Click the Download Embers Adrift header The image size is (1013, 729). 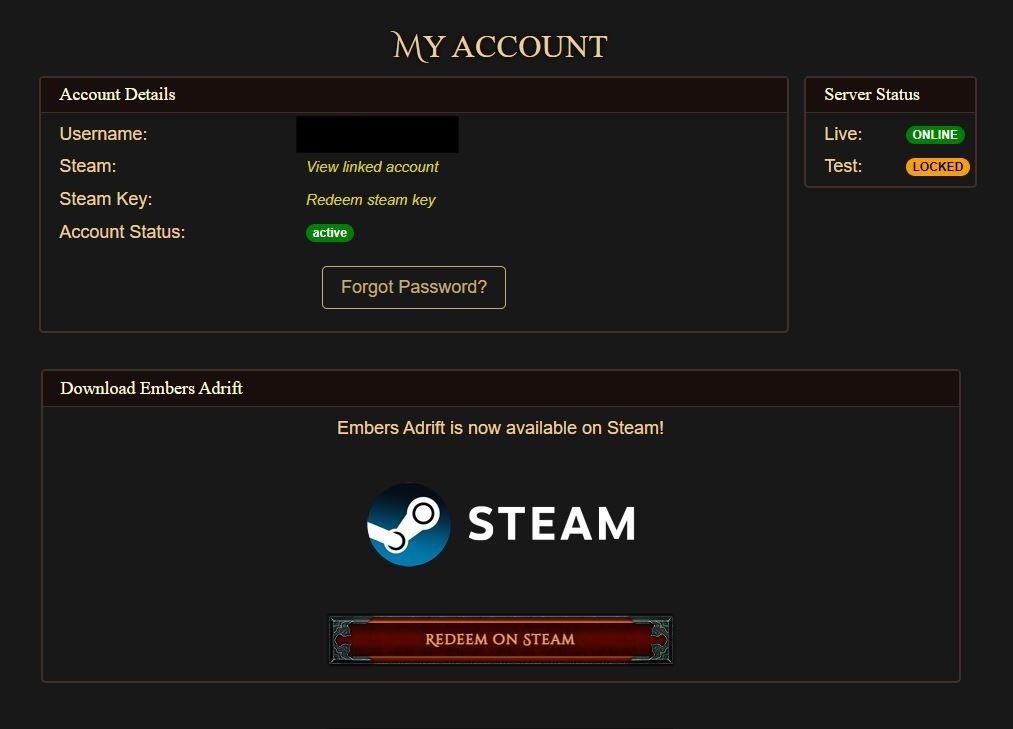501,388
